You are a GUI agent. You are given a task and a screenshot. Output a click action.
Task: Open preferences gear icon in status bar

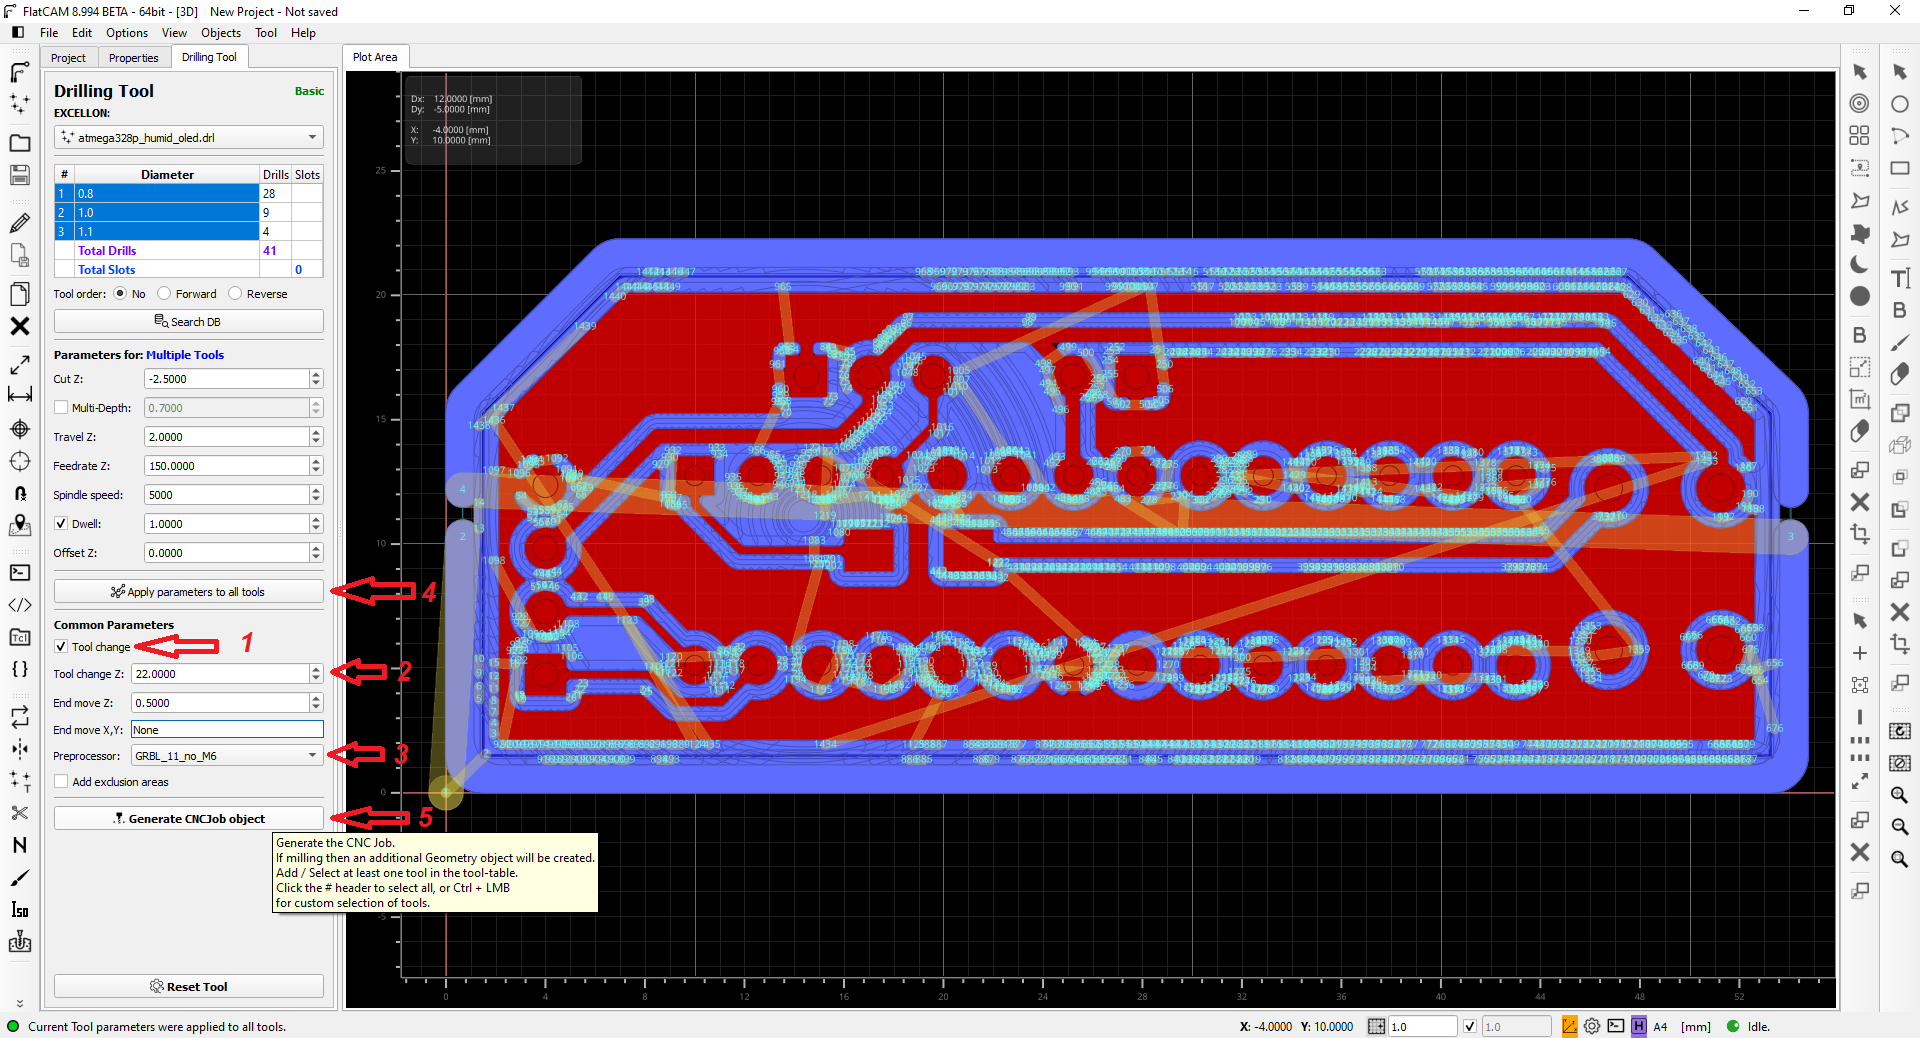click(1592, 1026)
